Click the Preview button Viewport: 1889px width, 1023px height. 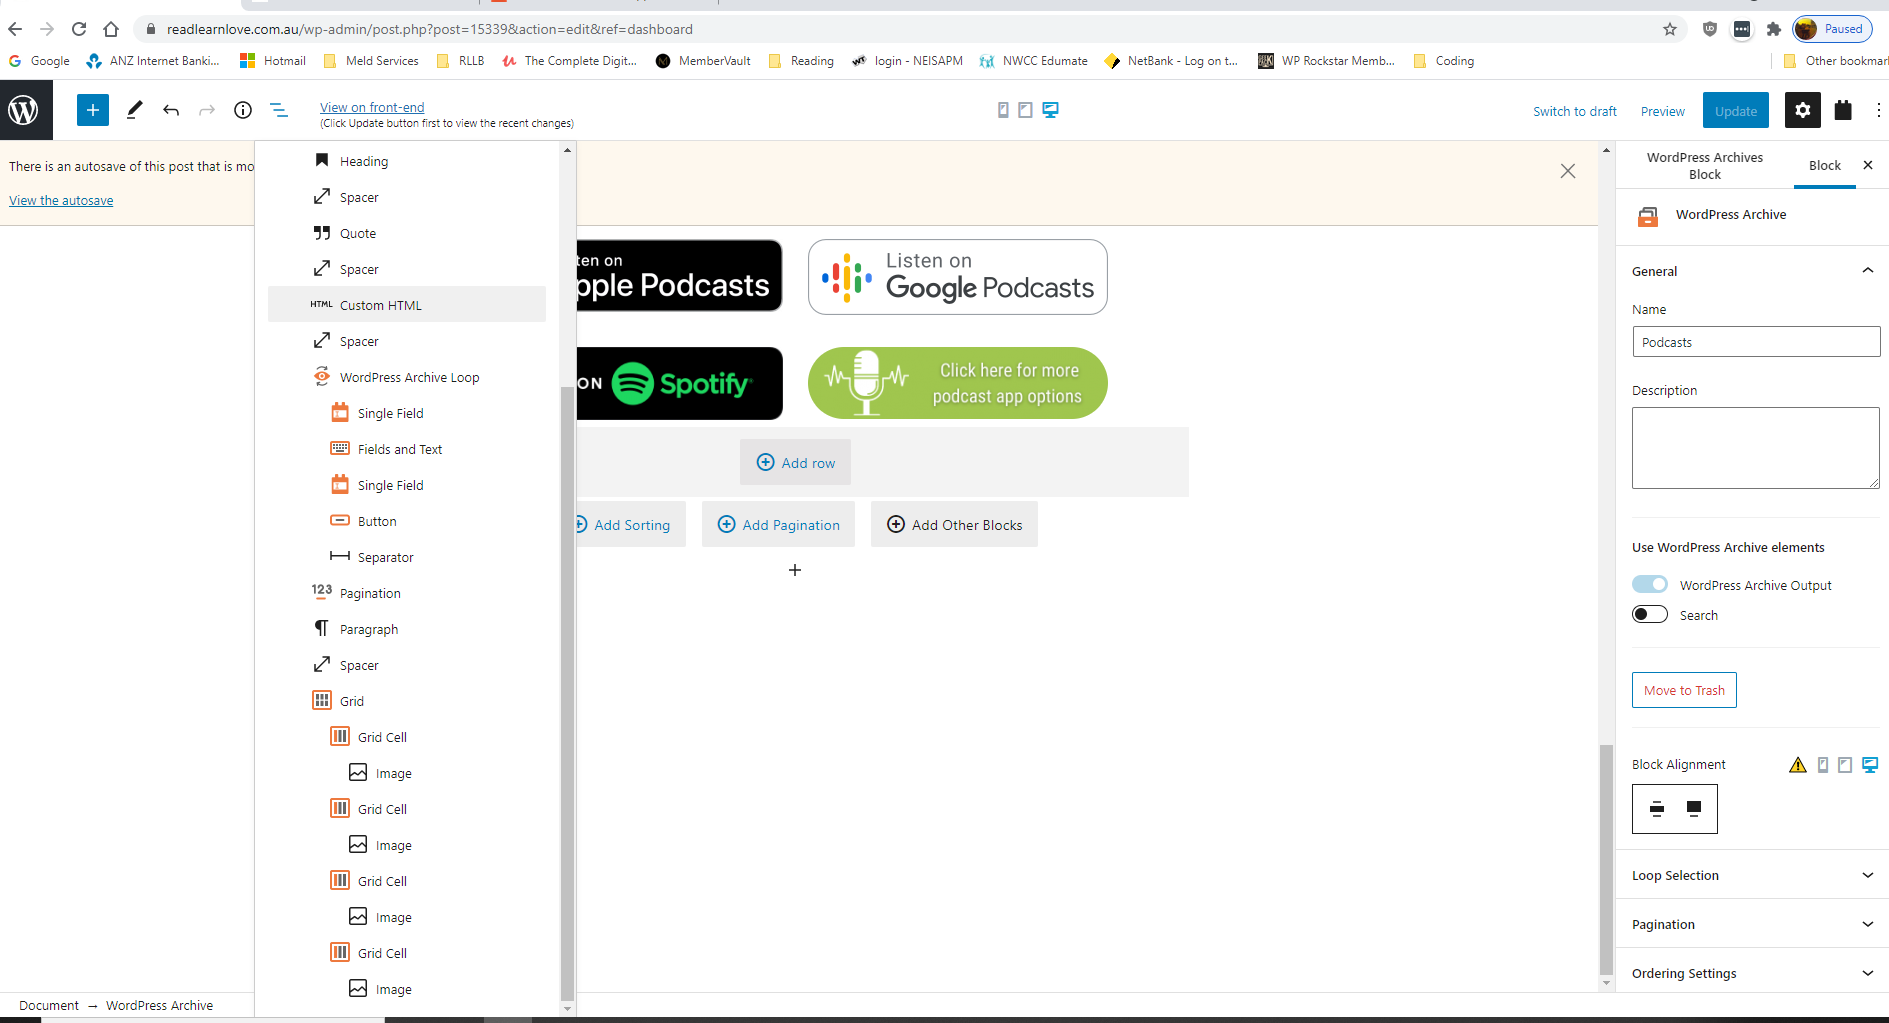point(1663,111)
